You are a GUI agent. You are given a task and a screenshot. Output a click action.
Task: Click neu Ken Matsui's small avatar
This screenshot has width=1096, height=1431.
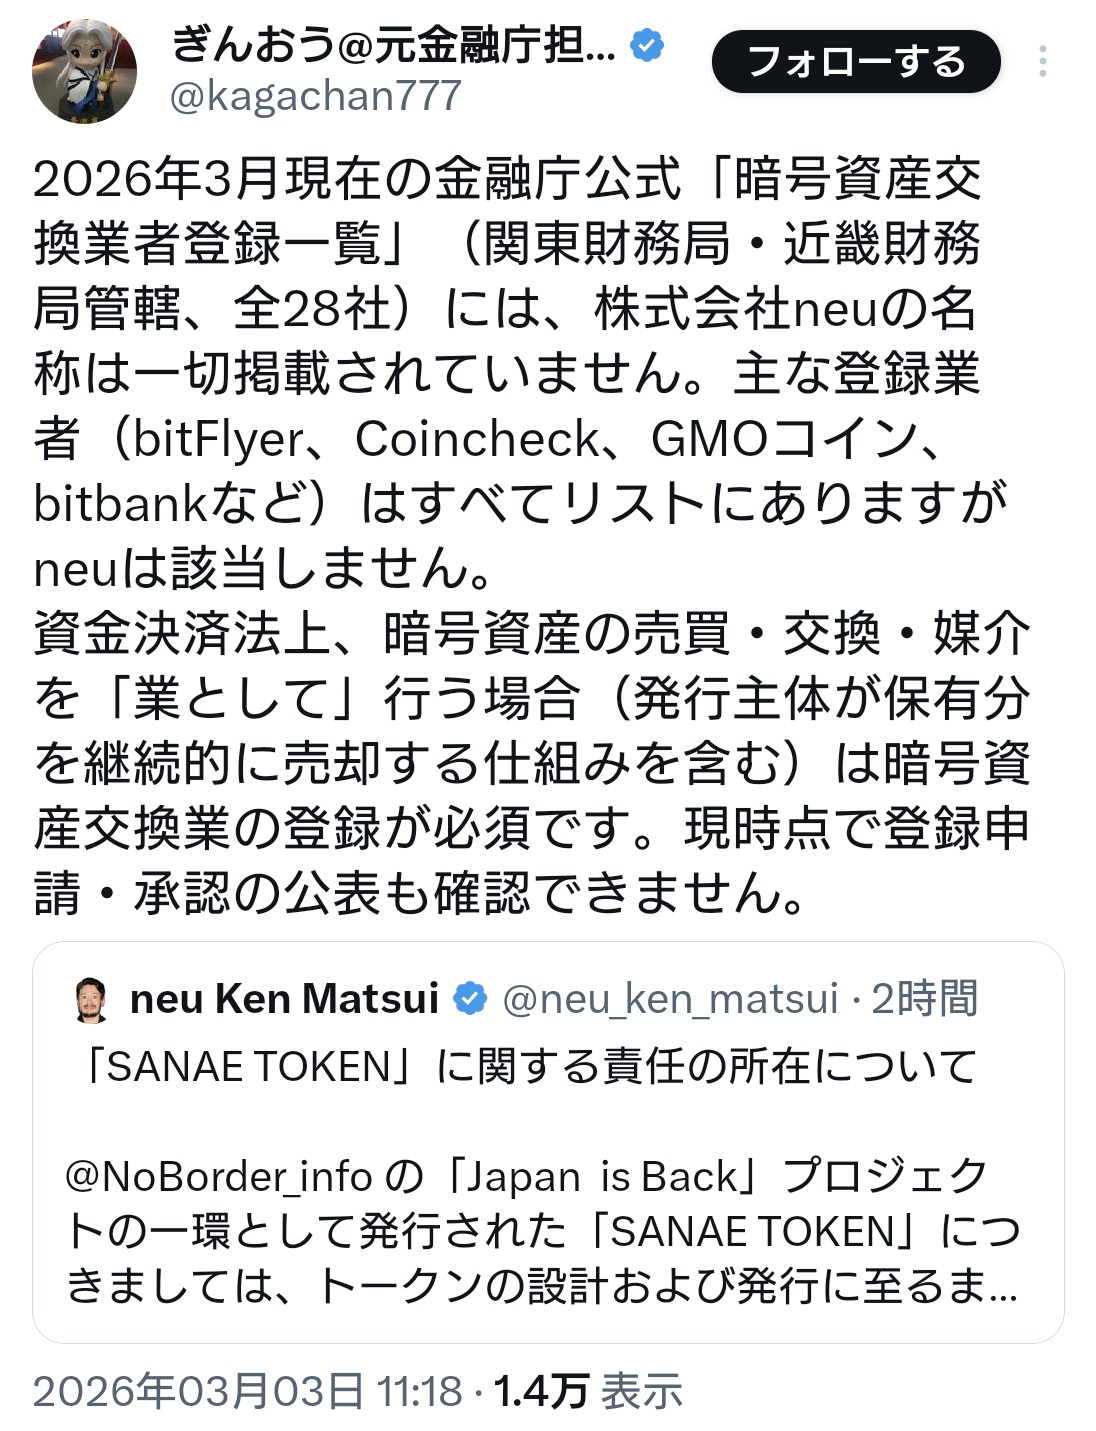[92, 999]
